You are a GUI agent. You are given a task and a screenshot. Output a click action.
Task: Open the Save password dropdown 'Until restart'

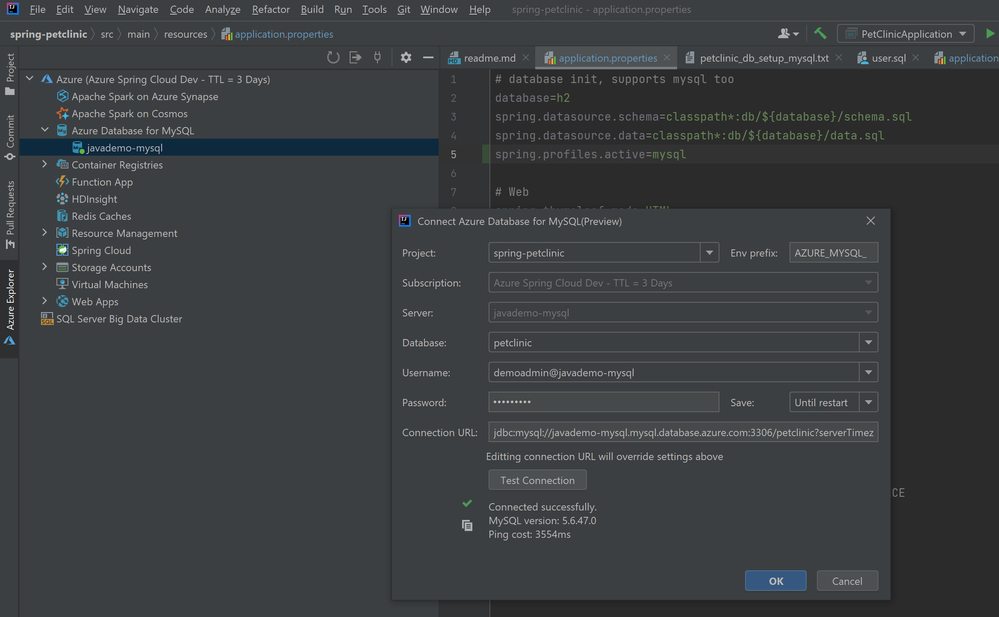(868, 403)
